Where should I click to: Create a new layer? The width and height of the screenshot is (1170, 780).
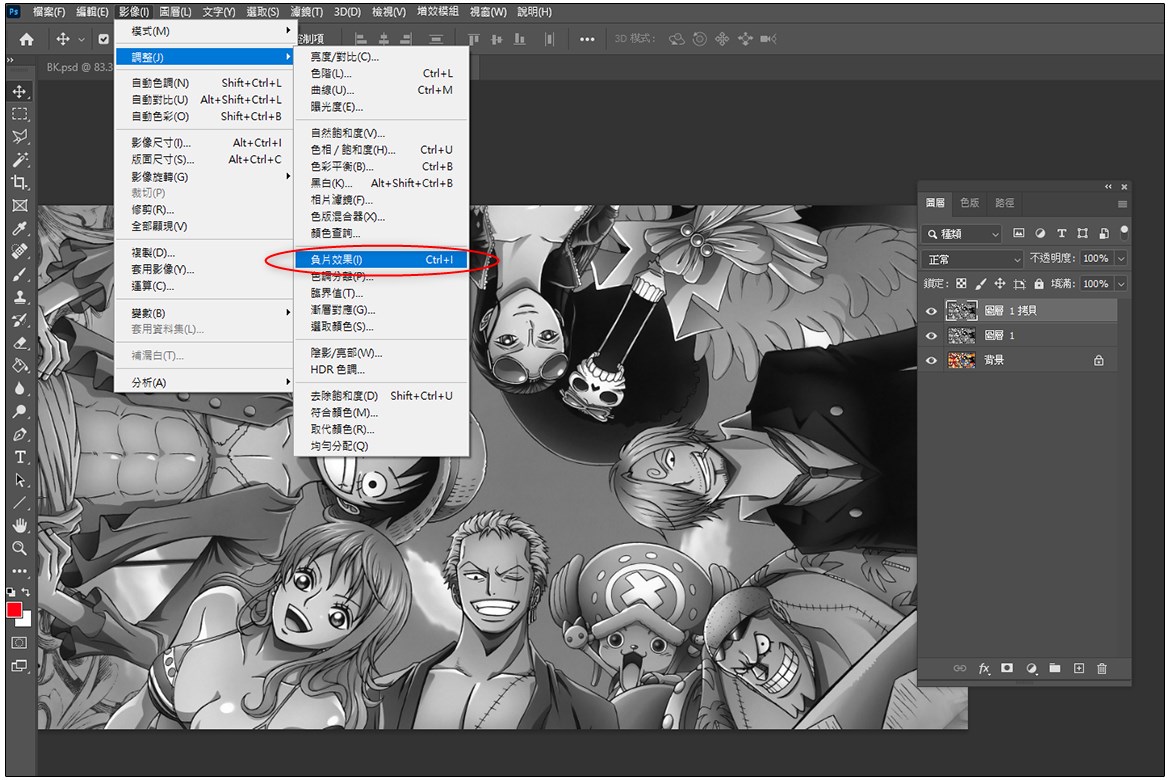tap(1078, 668)
